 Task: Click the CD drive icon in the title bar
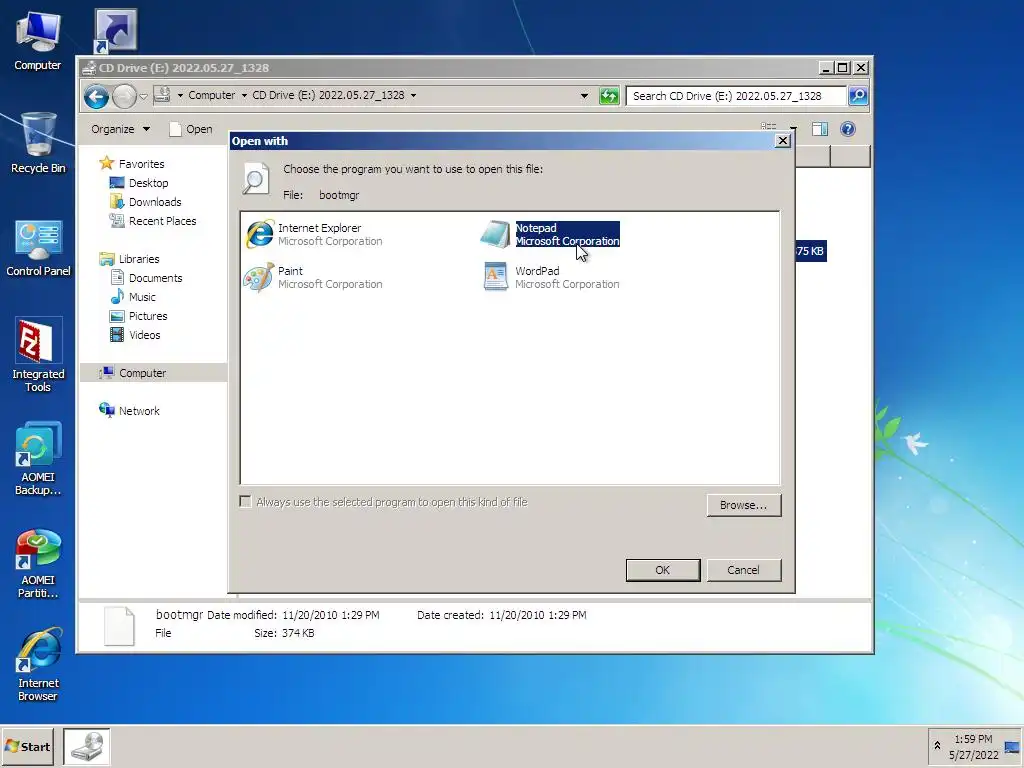pos(89,67)
